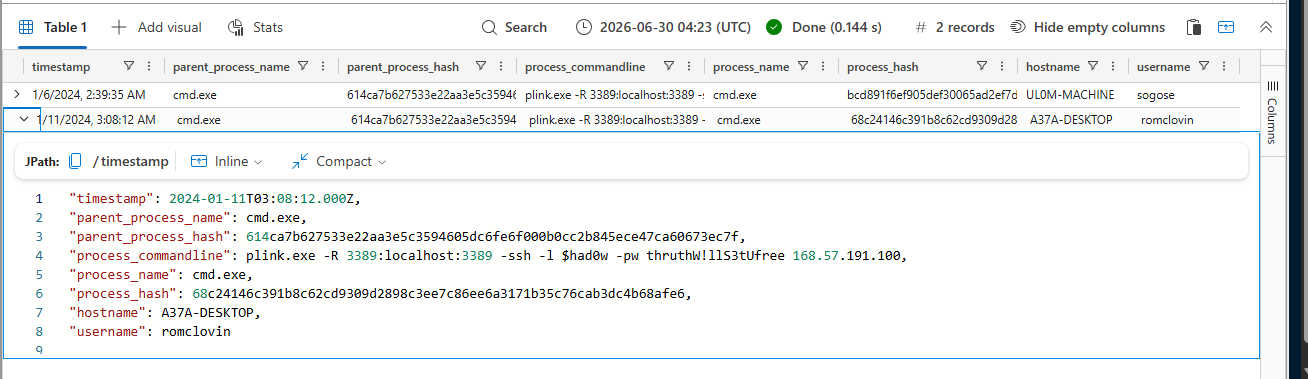Open the Inline view dropdown

pyautogui.click(x=226, y=161)
